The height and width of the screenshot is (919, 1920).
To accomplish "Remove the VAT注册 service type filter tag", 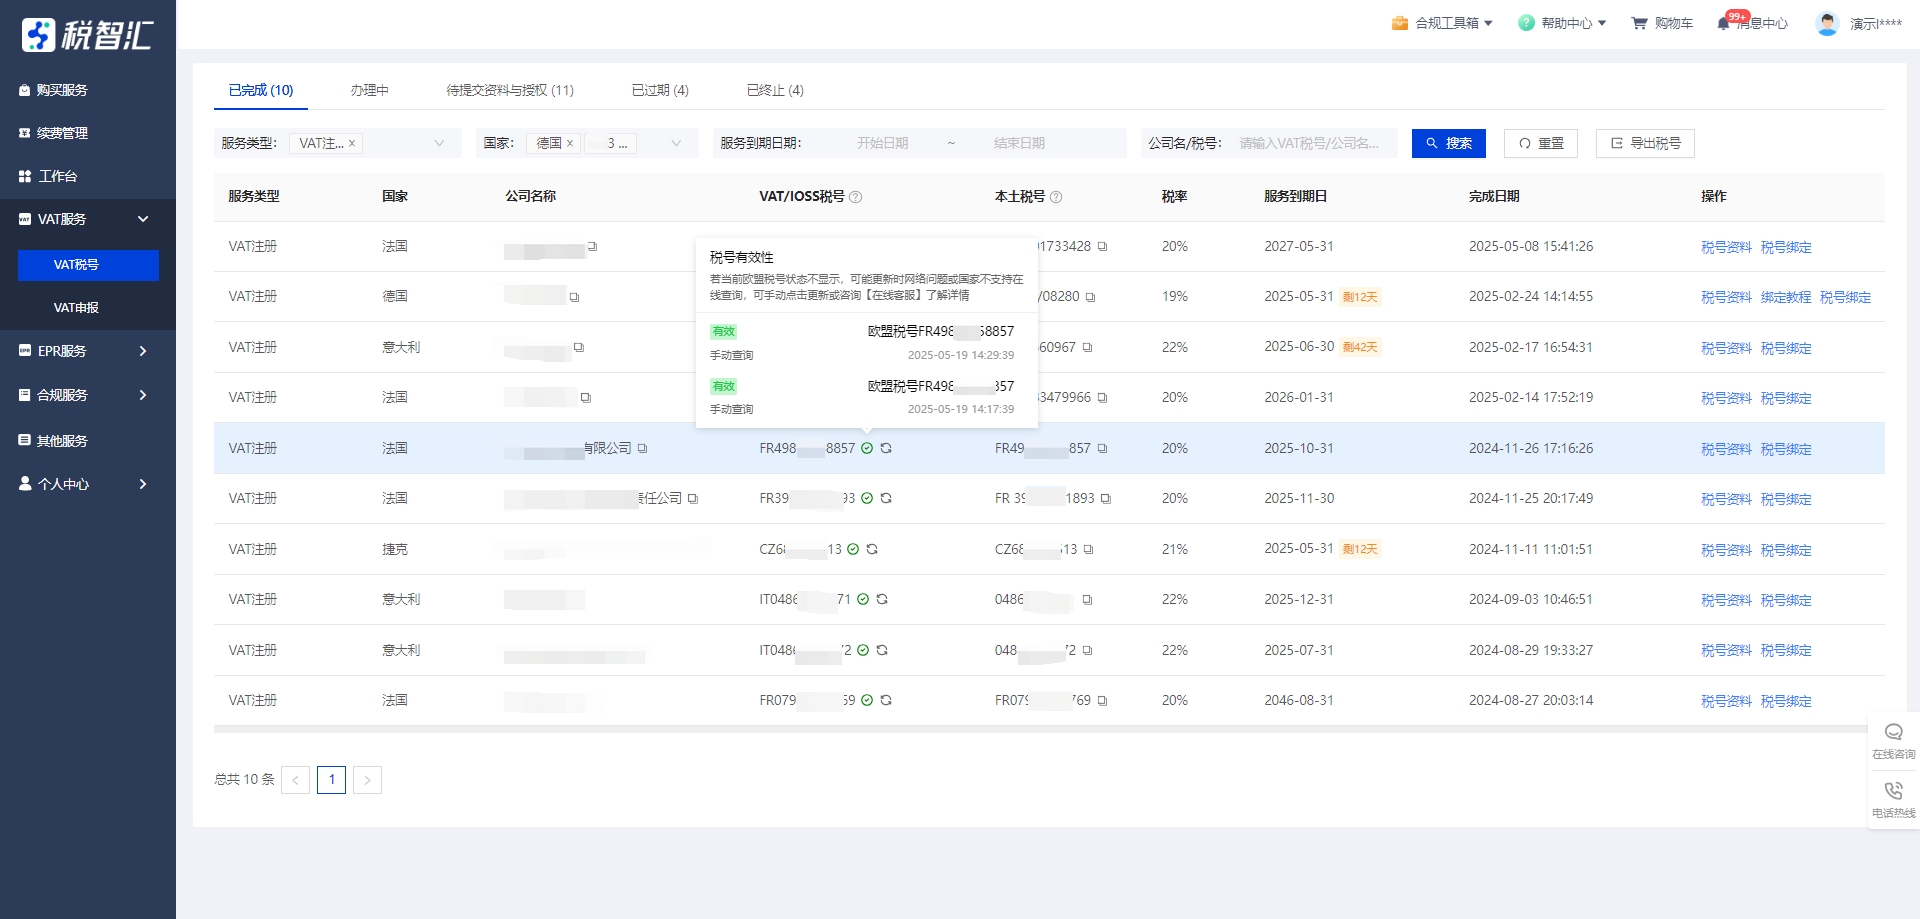I will [x=352, y=143].
